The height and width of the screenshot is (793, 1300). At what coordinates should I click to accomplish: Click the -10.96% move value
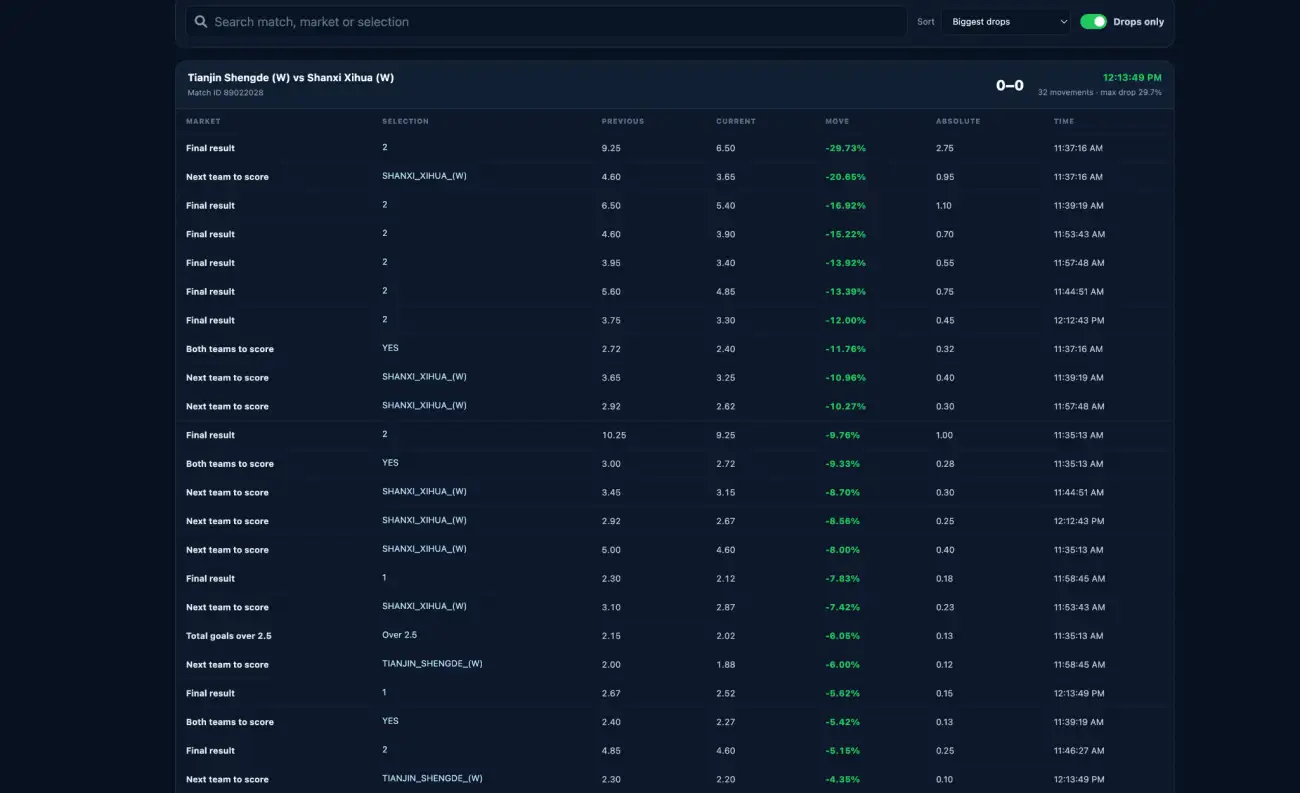pyautogui.click(x=846, y=378)
